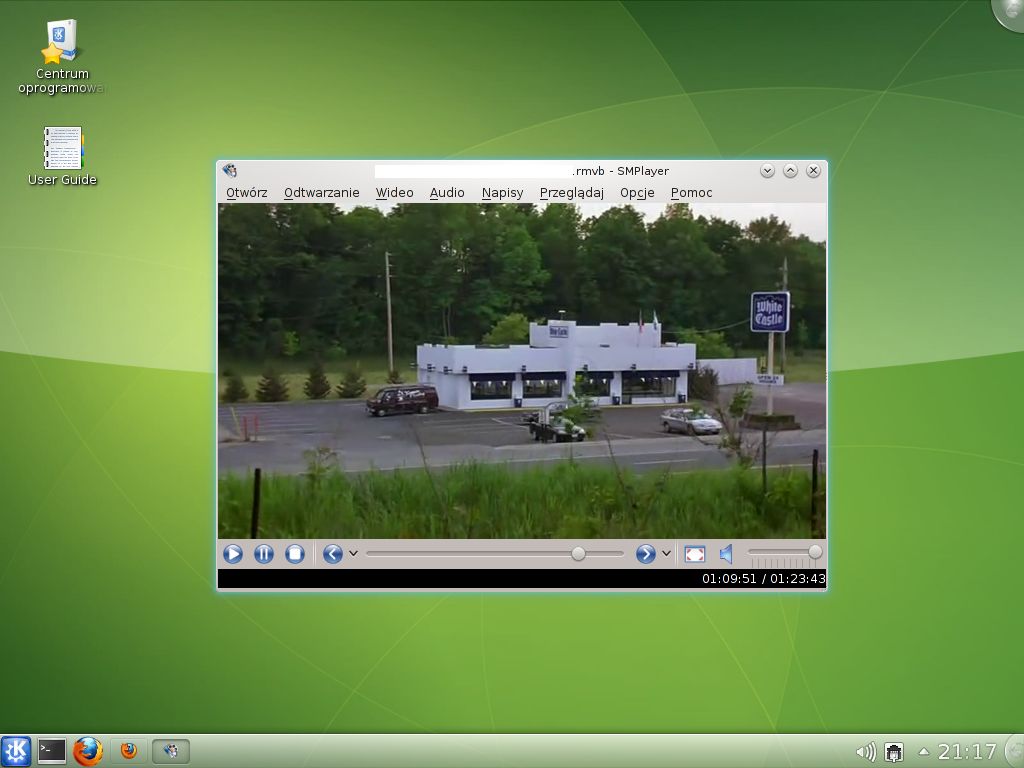
Task: Click the video seek slider handle
Action: click(x=578, y=554)
